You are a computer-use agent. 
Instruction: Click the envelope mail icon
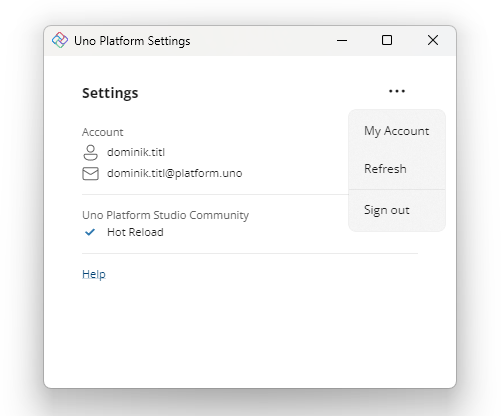pos(90,174)
